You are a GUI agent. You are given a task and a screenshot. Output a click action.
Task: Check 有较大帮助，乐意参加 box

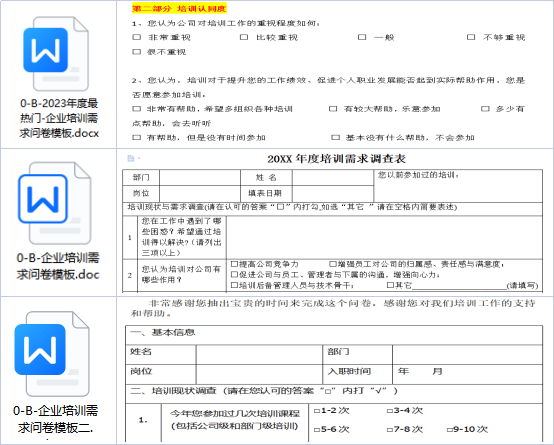333,109
